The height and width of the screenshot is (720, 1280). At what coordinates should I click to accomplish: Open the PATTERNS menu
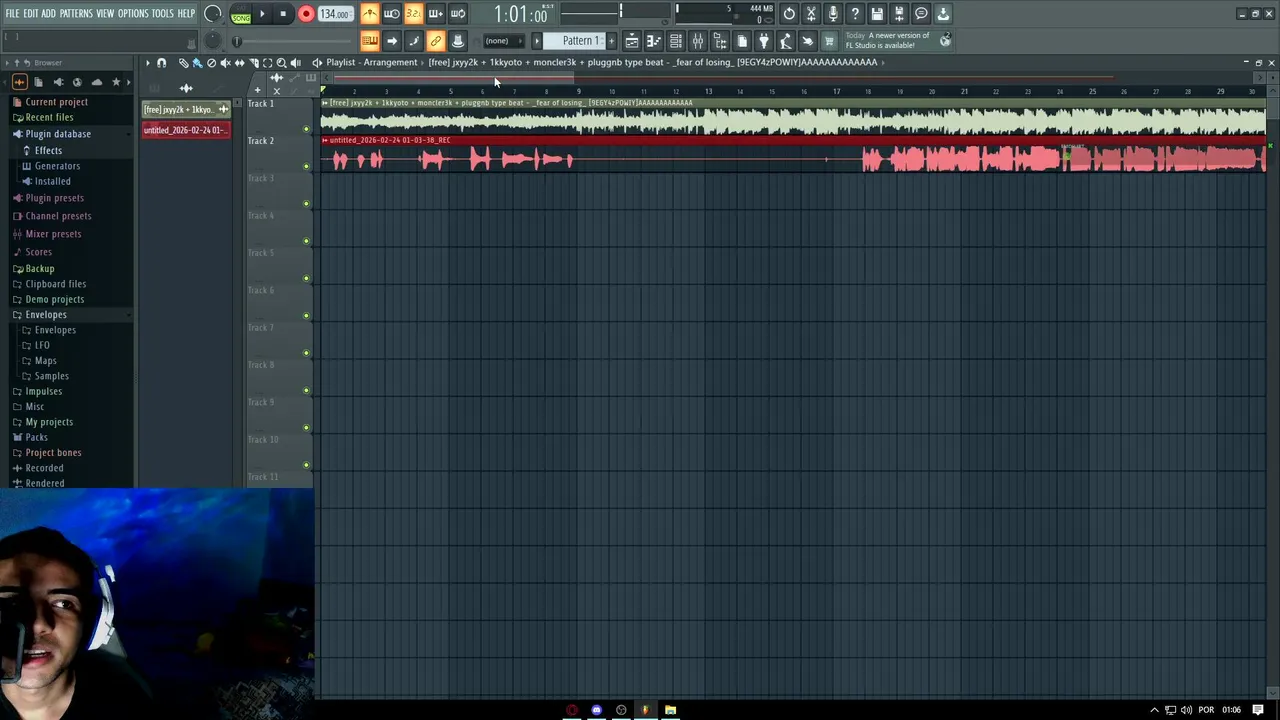coord(76,14)
